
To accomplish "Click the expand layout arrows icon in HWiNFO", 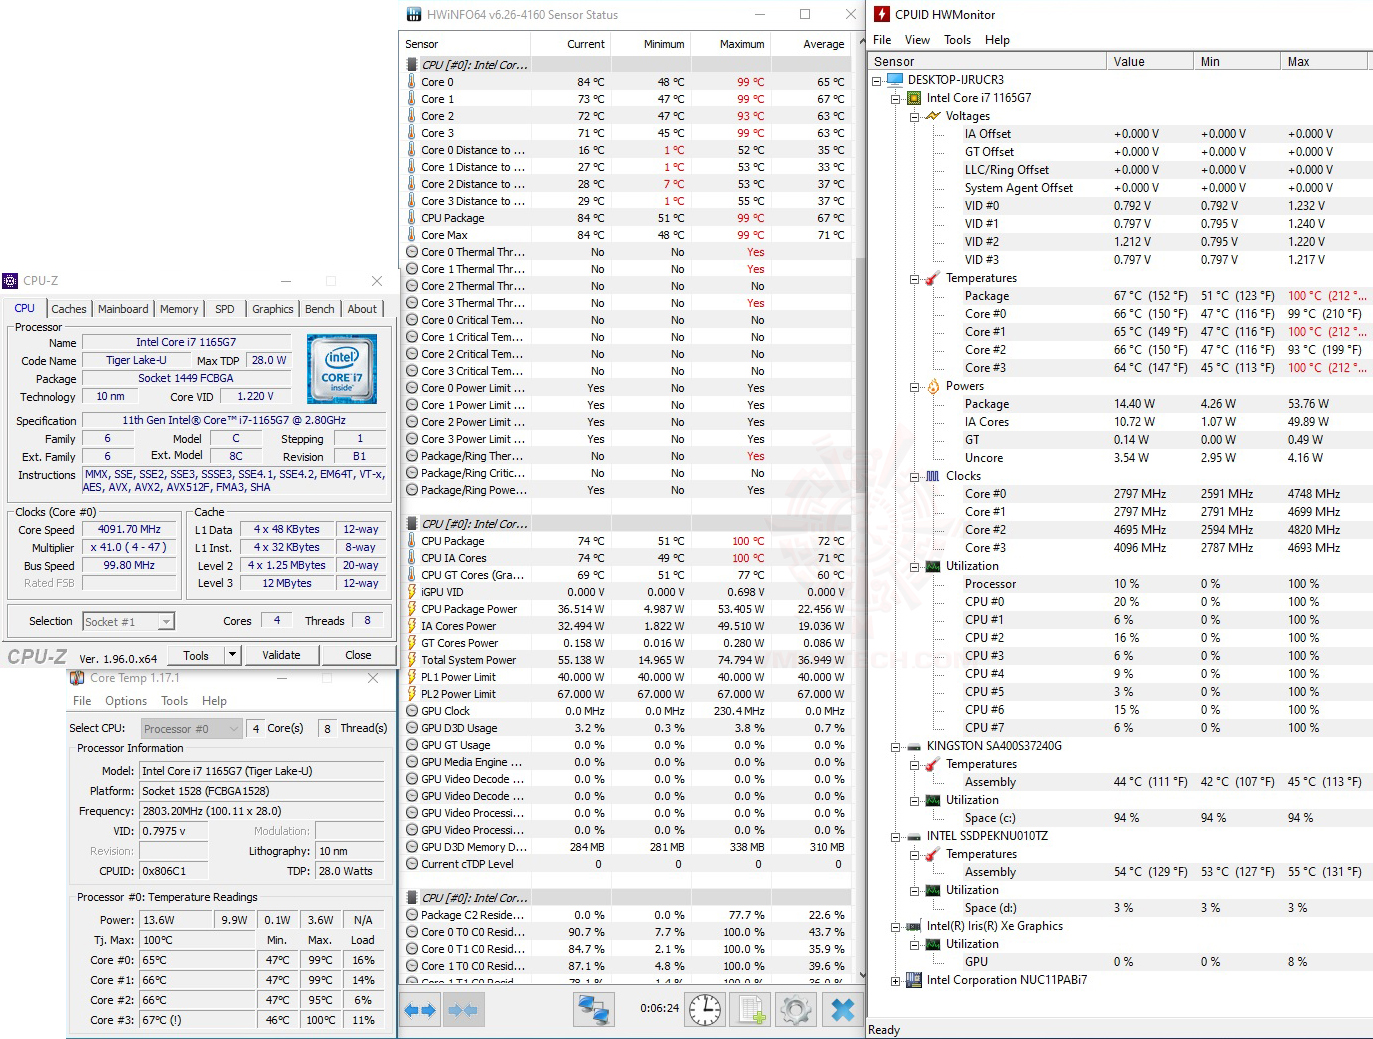I will (x=420, y=1010).
